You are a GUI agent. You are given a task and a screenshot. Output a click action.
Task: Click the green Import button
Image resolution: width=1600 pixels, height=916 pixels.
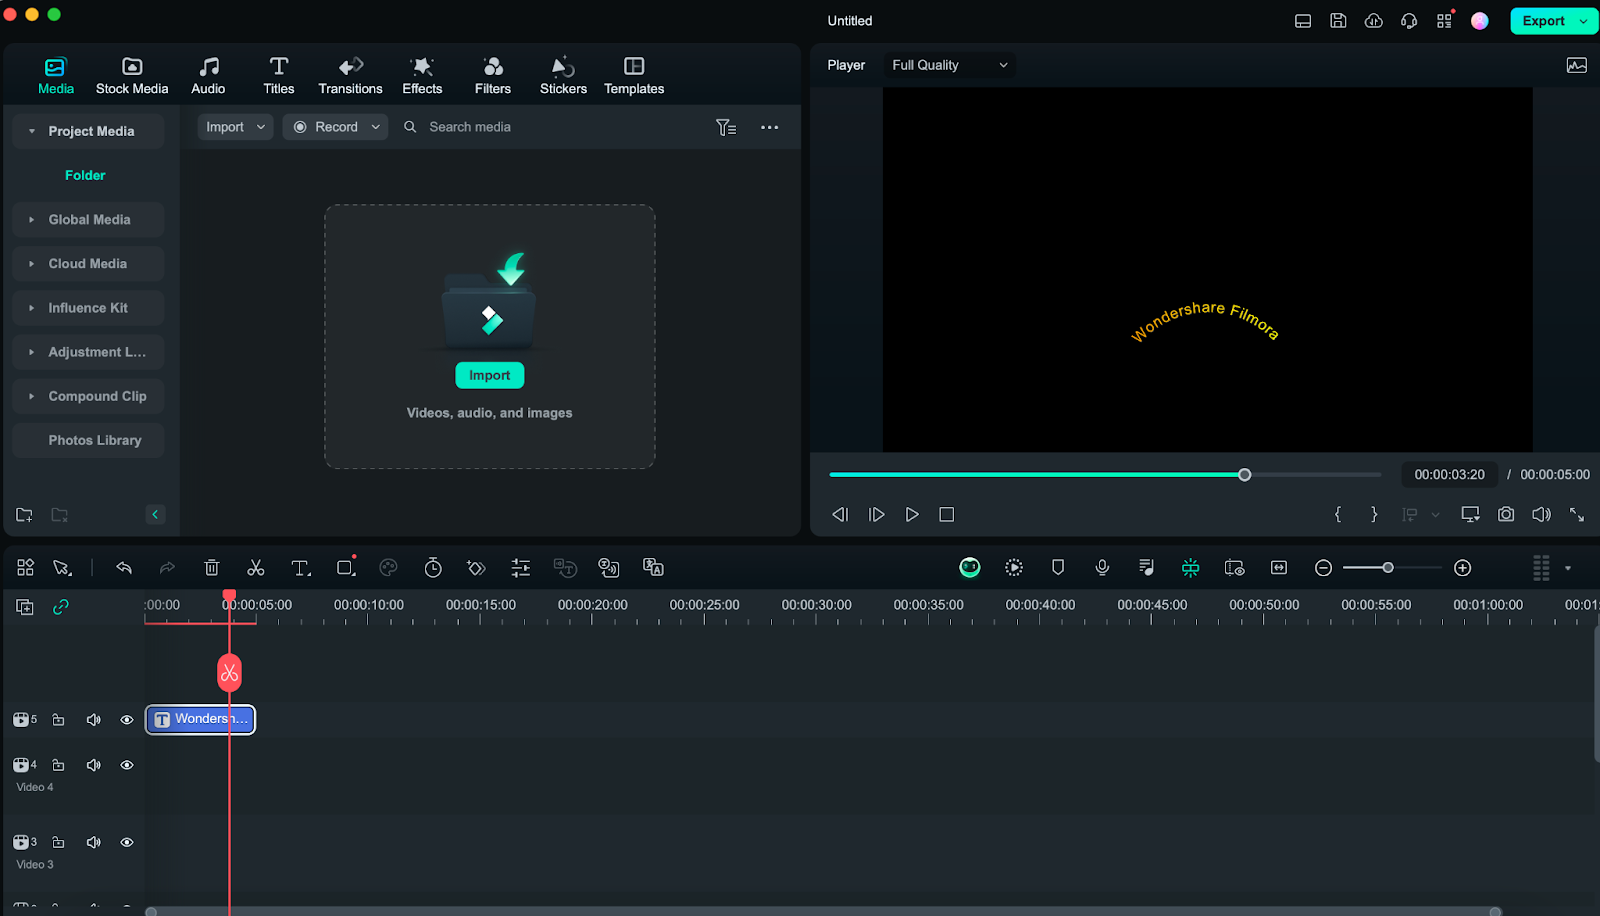tap(490, 375)
